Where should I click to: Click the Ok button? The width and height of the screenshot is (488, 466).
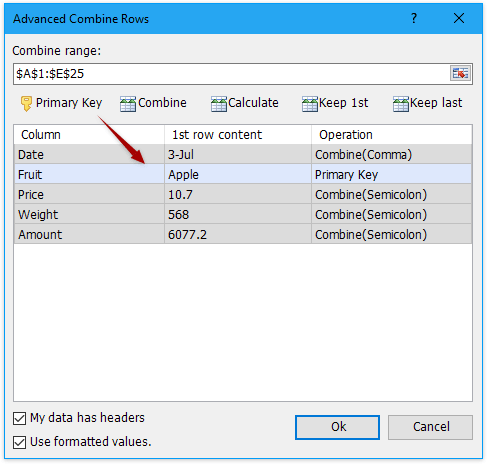pos(337,427)
